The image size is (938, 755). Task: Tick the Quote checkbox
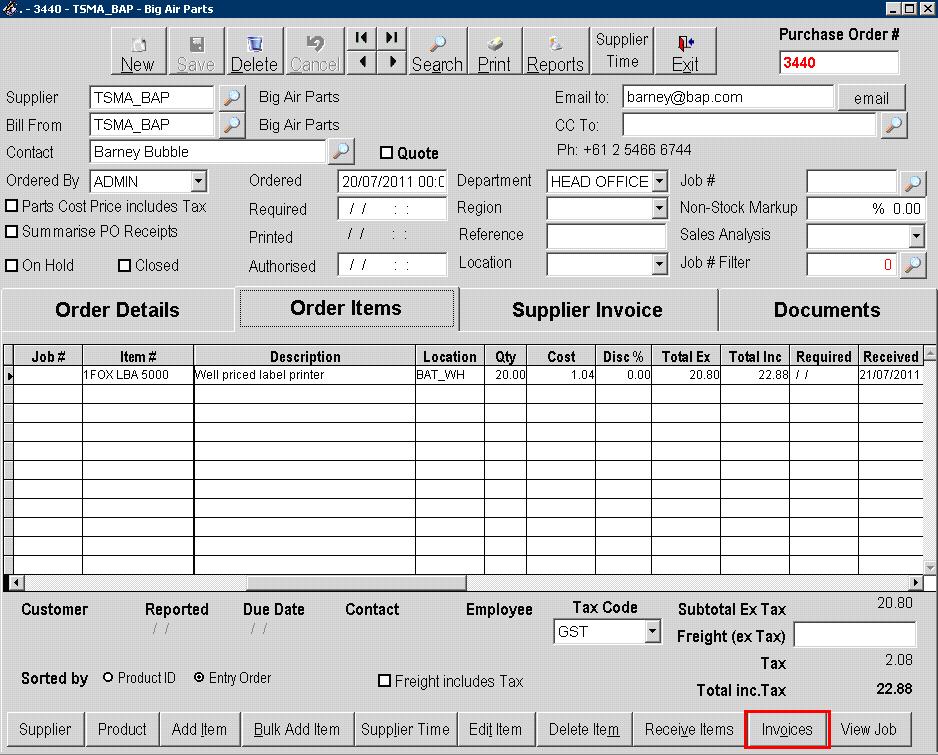coord(387,153)
